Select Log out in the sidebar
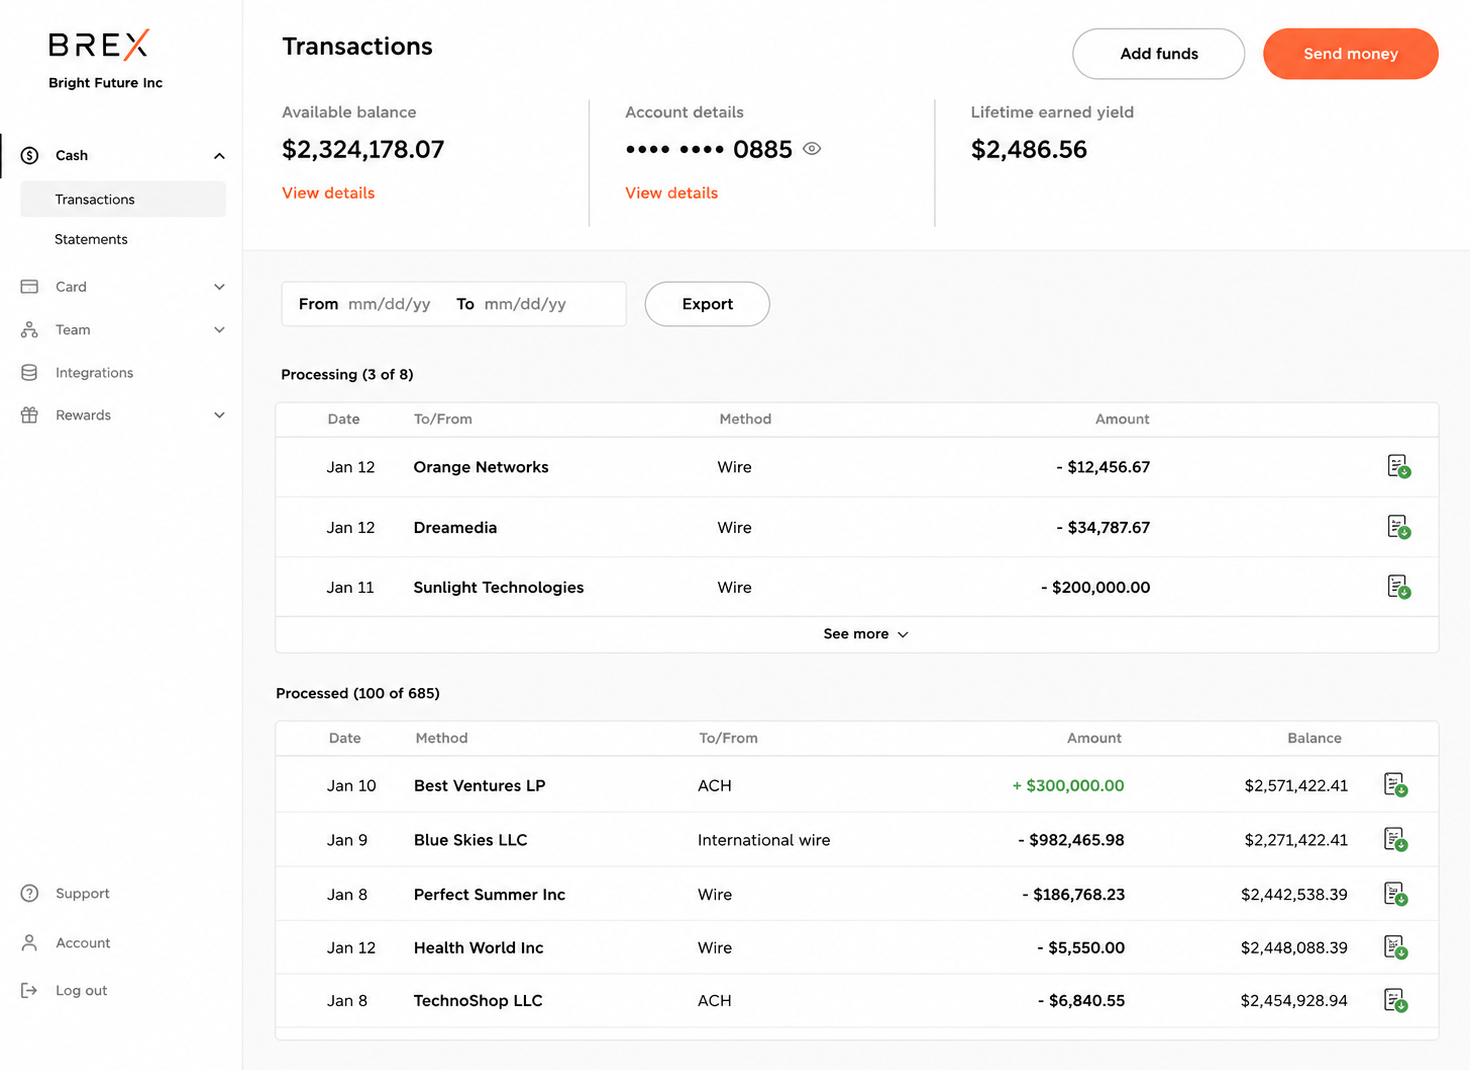Viewport: 1470px width, 1070px height. [81, 991]
